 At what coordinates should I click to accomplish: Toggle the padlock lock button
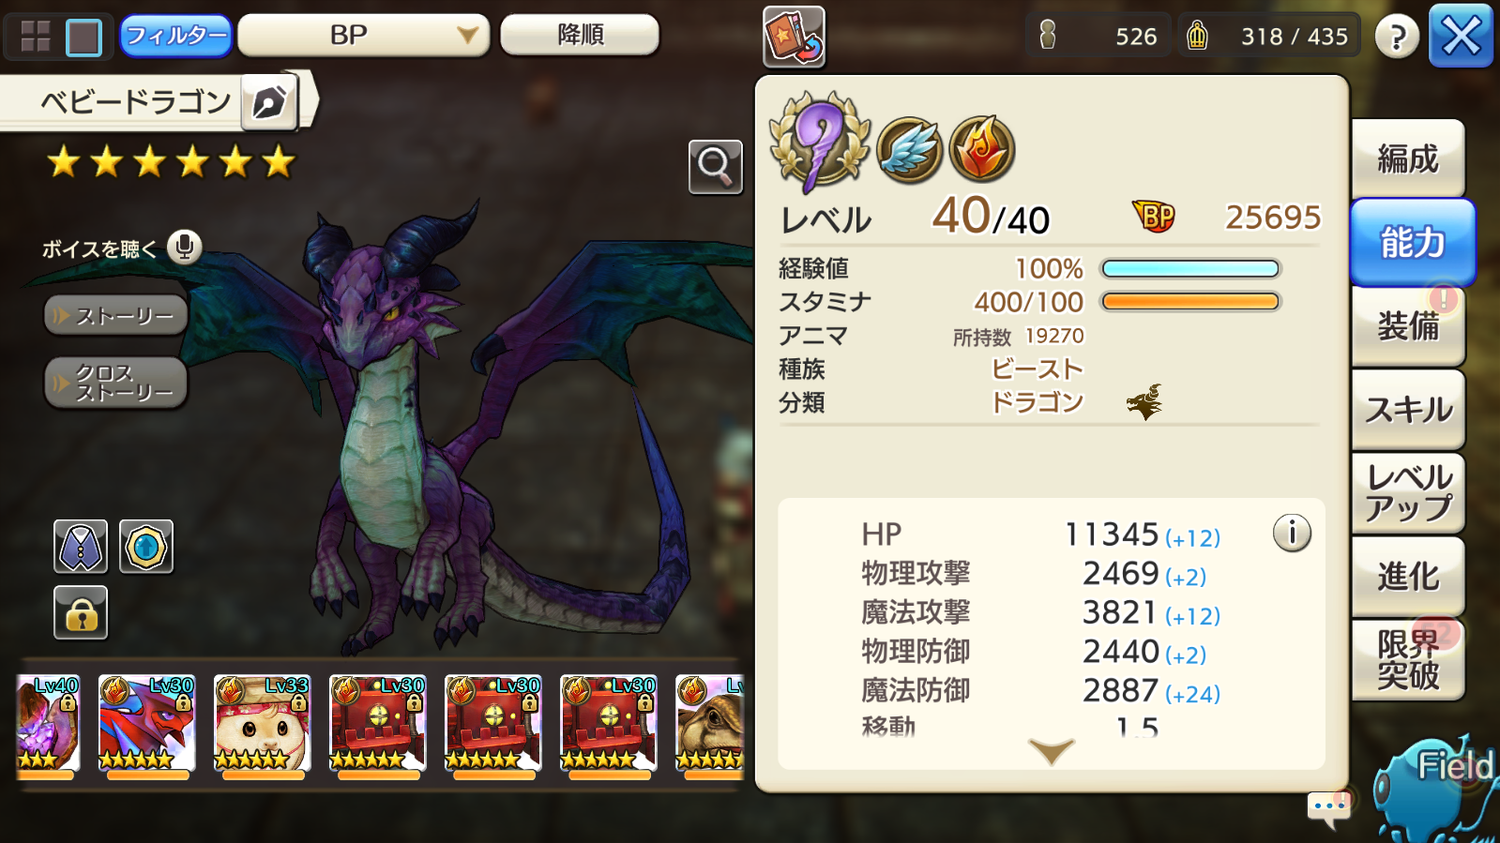click(x=81, y=612)
